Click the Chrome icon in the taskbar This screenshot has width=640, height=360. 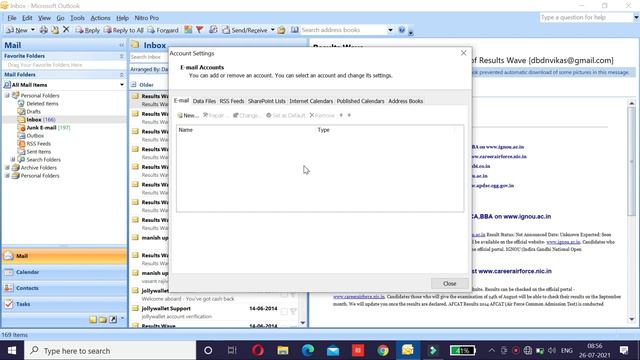click(x=383, y=350)
